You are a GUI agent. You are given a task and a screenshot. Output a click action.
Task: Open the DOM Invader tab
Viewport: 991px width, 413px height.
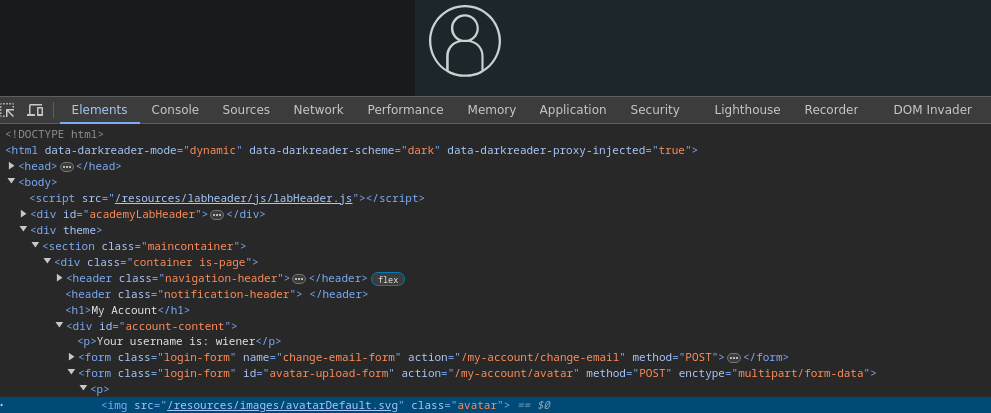pos(932,110)
